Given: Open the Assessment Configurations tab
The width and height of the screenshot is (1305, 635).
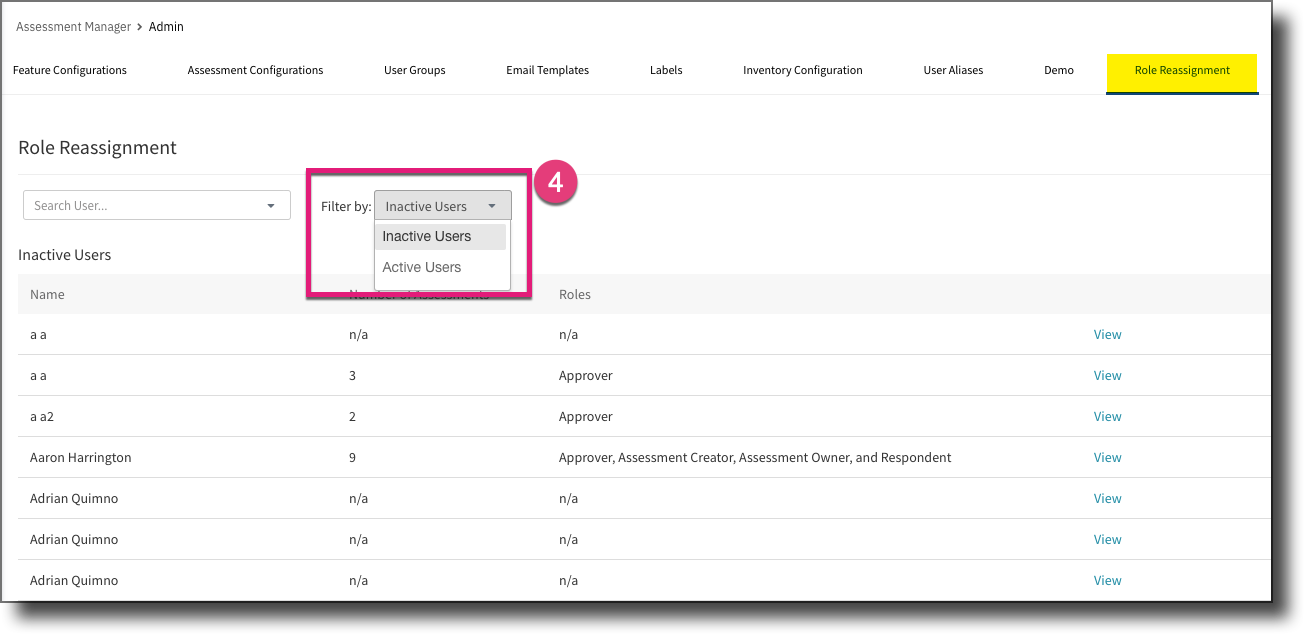Looking at the screenshot, I should pyautogui.click(x=255, y=70).
